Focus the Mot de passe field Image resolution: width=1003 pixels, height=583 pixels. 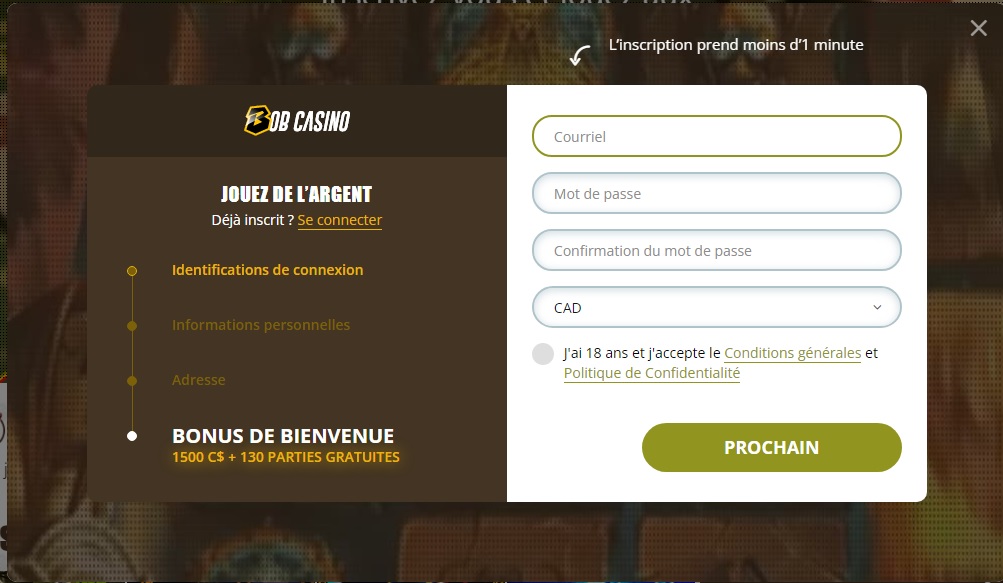coord(716,193)
